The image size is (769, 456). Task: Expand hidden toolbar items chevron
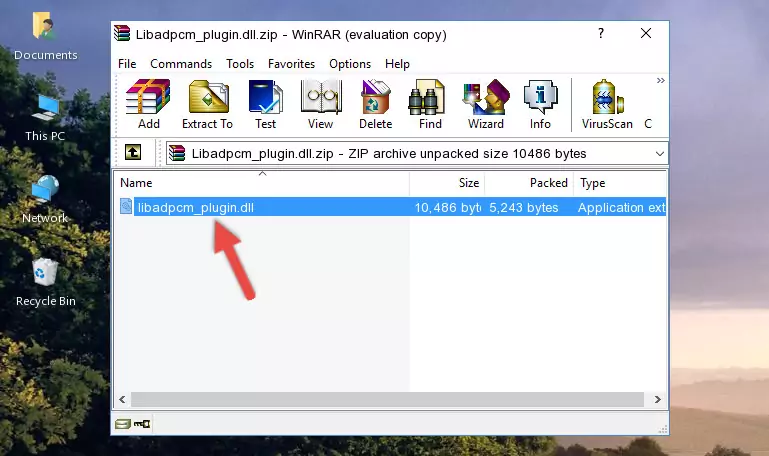661,80
